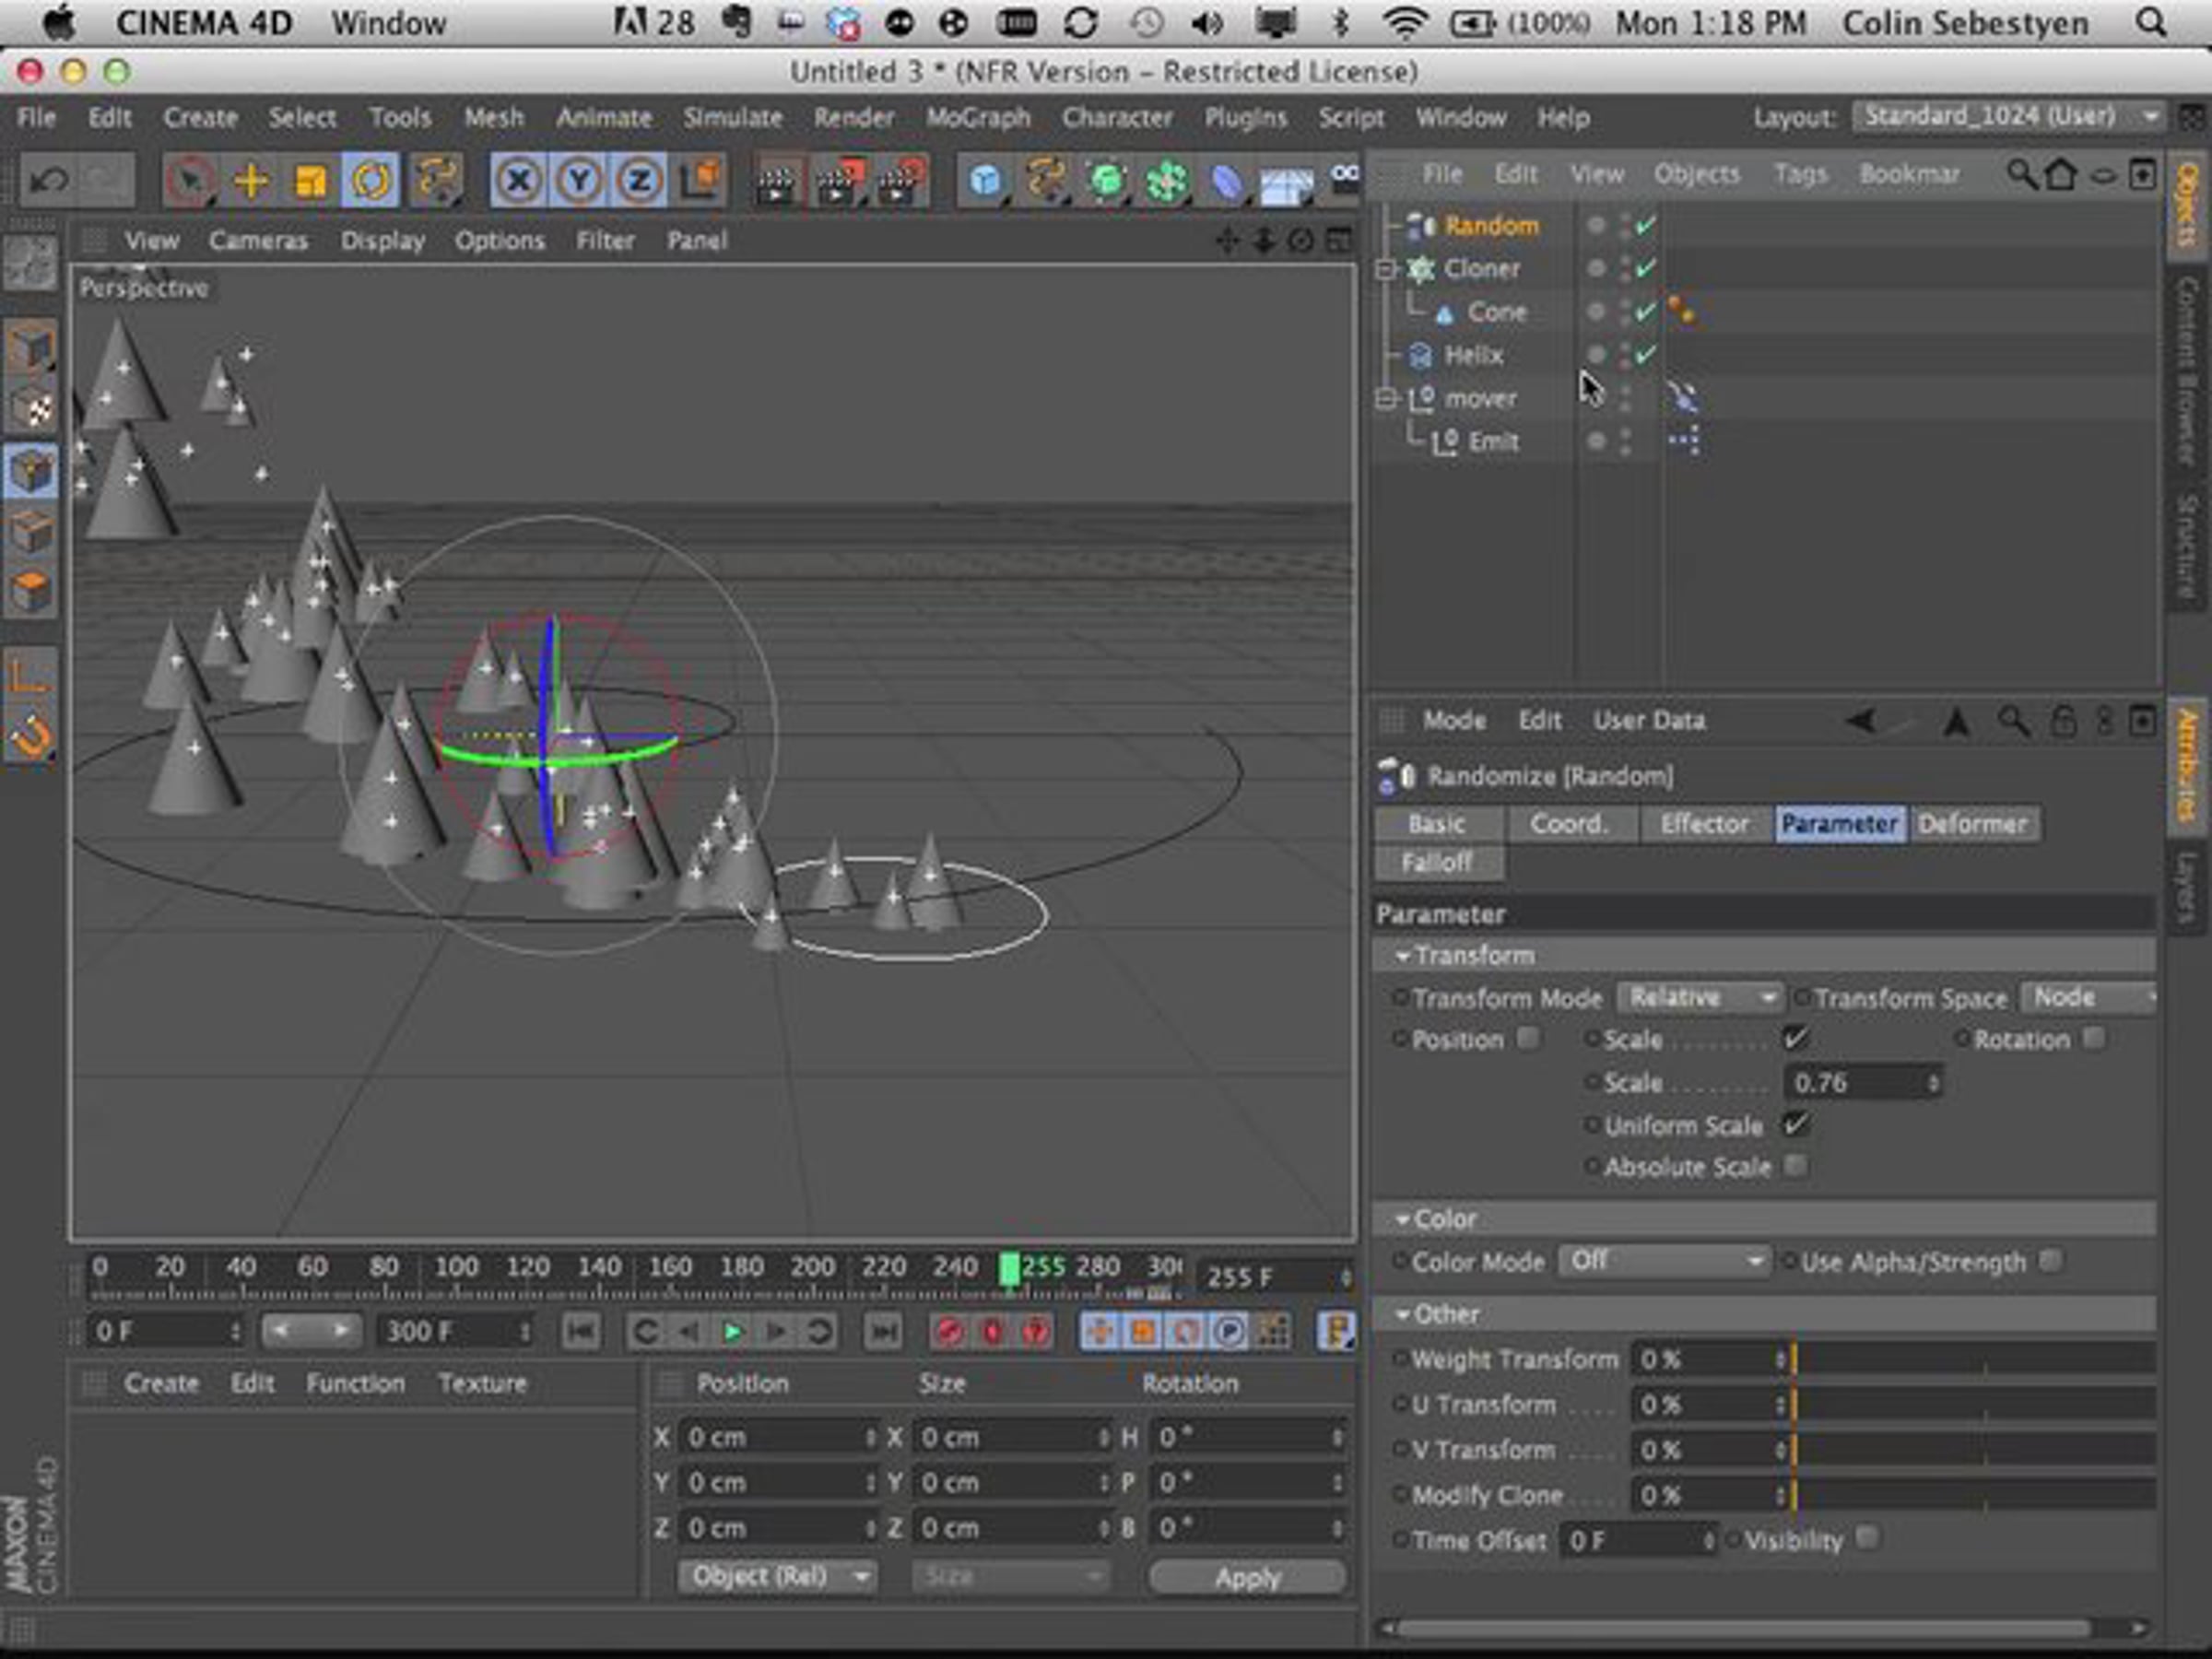This screenshot has width=2212, height=1659.
Task: Toggle the Uniform Scale checkbox
Action: tap(1796, 1124)
